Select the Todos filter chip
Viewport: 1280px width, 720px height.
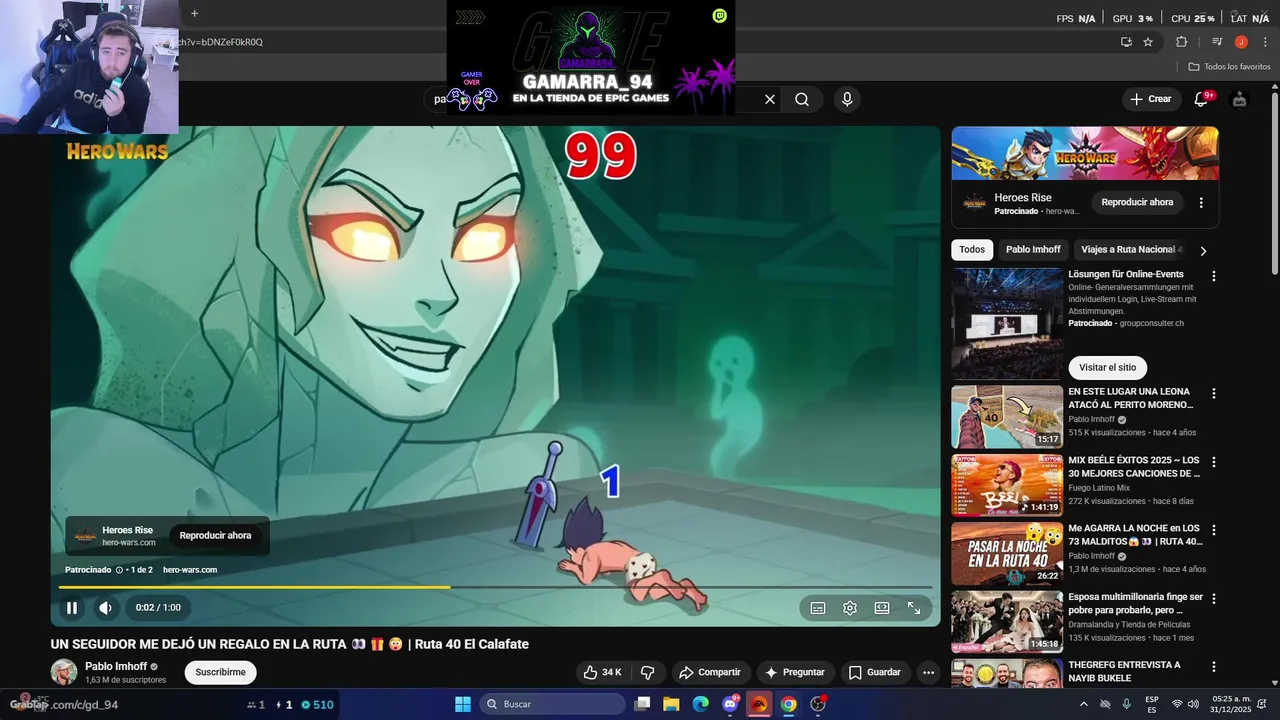(972, 250)
